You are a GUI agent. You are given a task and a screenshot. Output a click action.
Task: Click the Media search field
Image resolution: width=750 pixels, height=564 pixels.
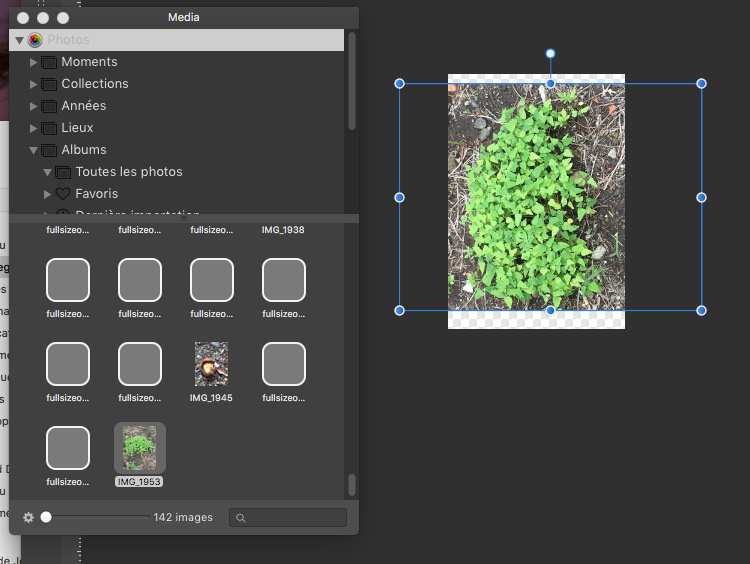288,518
